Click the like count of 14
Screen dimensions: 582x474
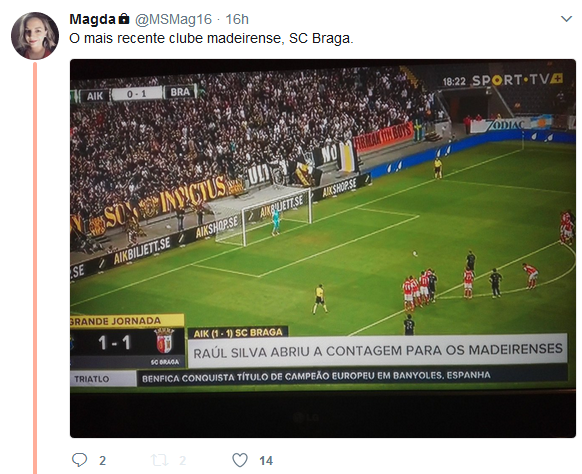(266, 461)
